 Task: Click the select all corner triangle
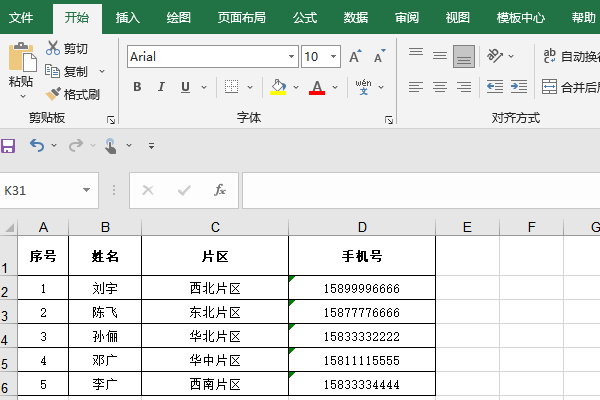pyautogui.click(x=9, y=227)
